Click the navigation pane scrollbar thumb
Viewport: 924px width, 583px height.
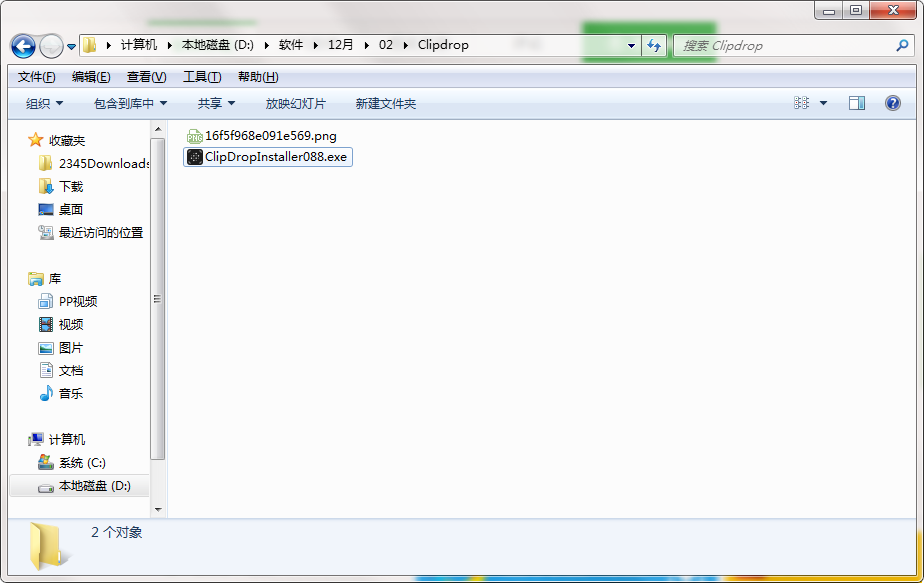158,299
